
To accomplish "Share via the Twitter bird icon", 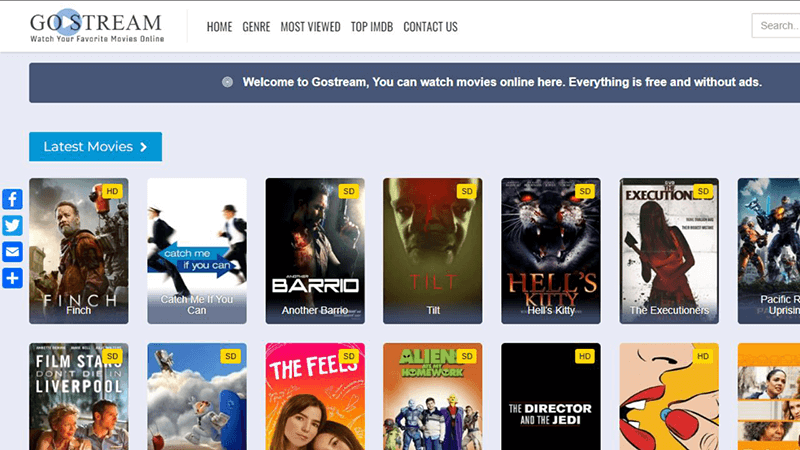I will [x=12, y=226].
